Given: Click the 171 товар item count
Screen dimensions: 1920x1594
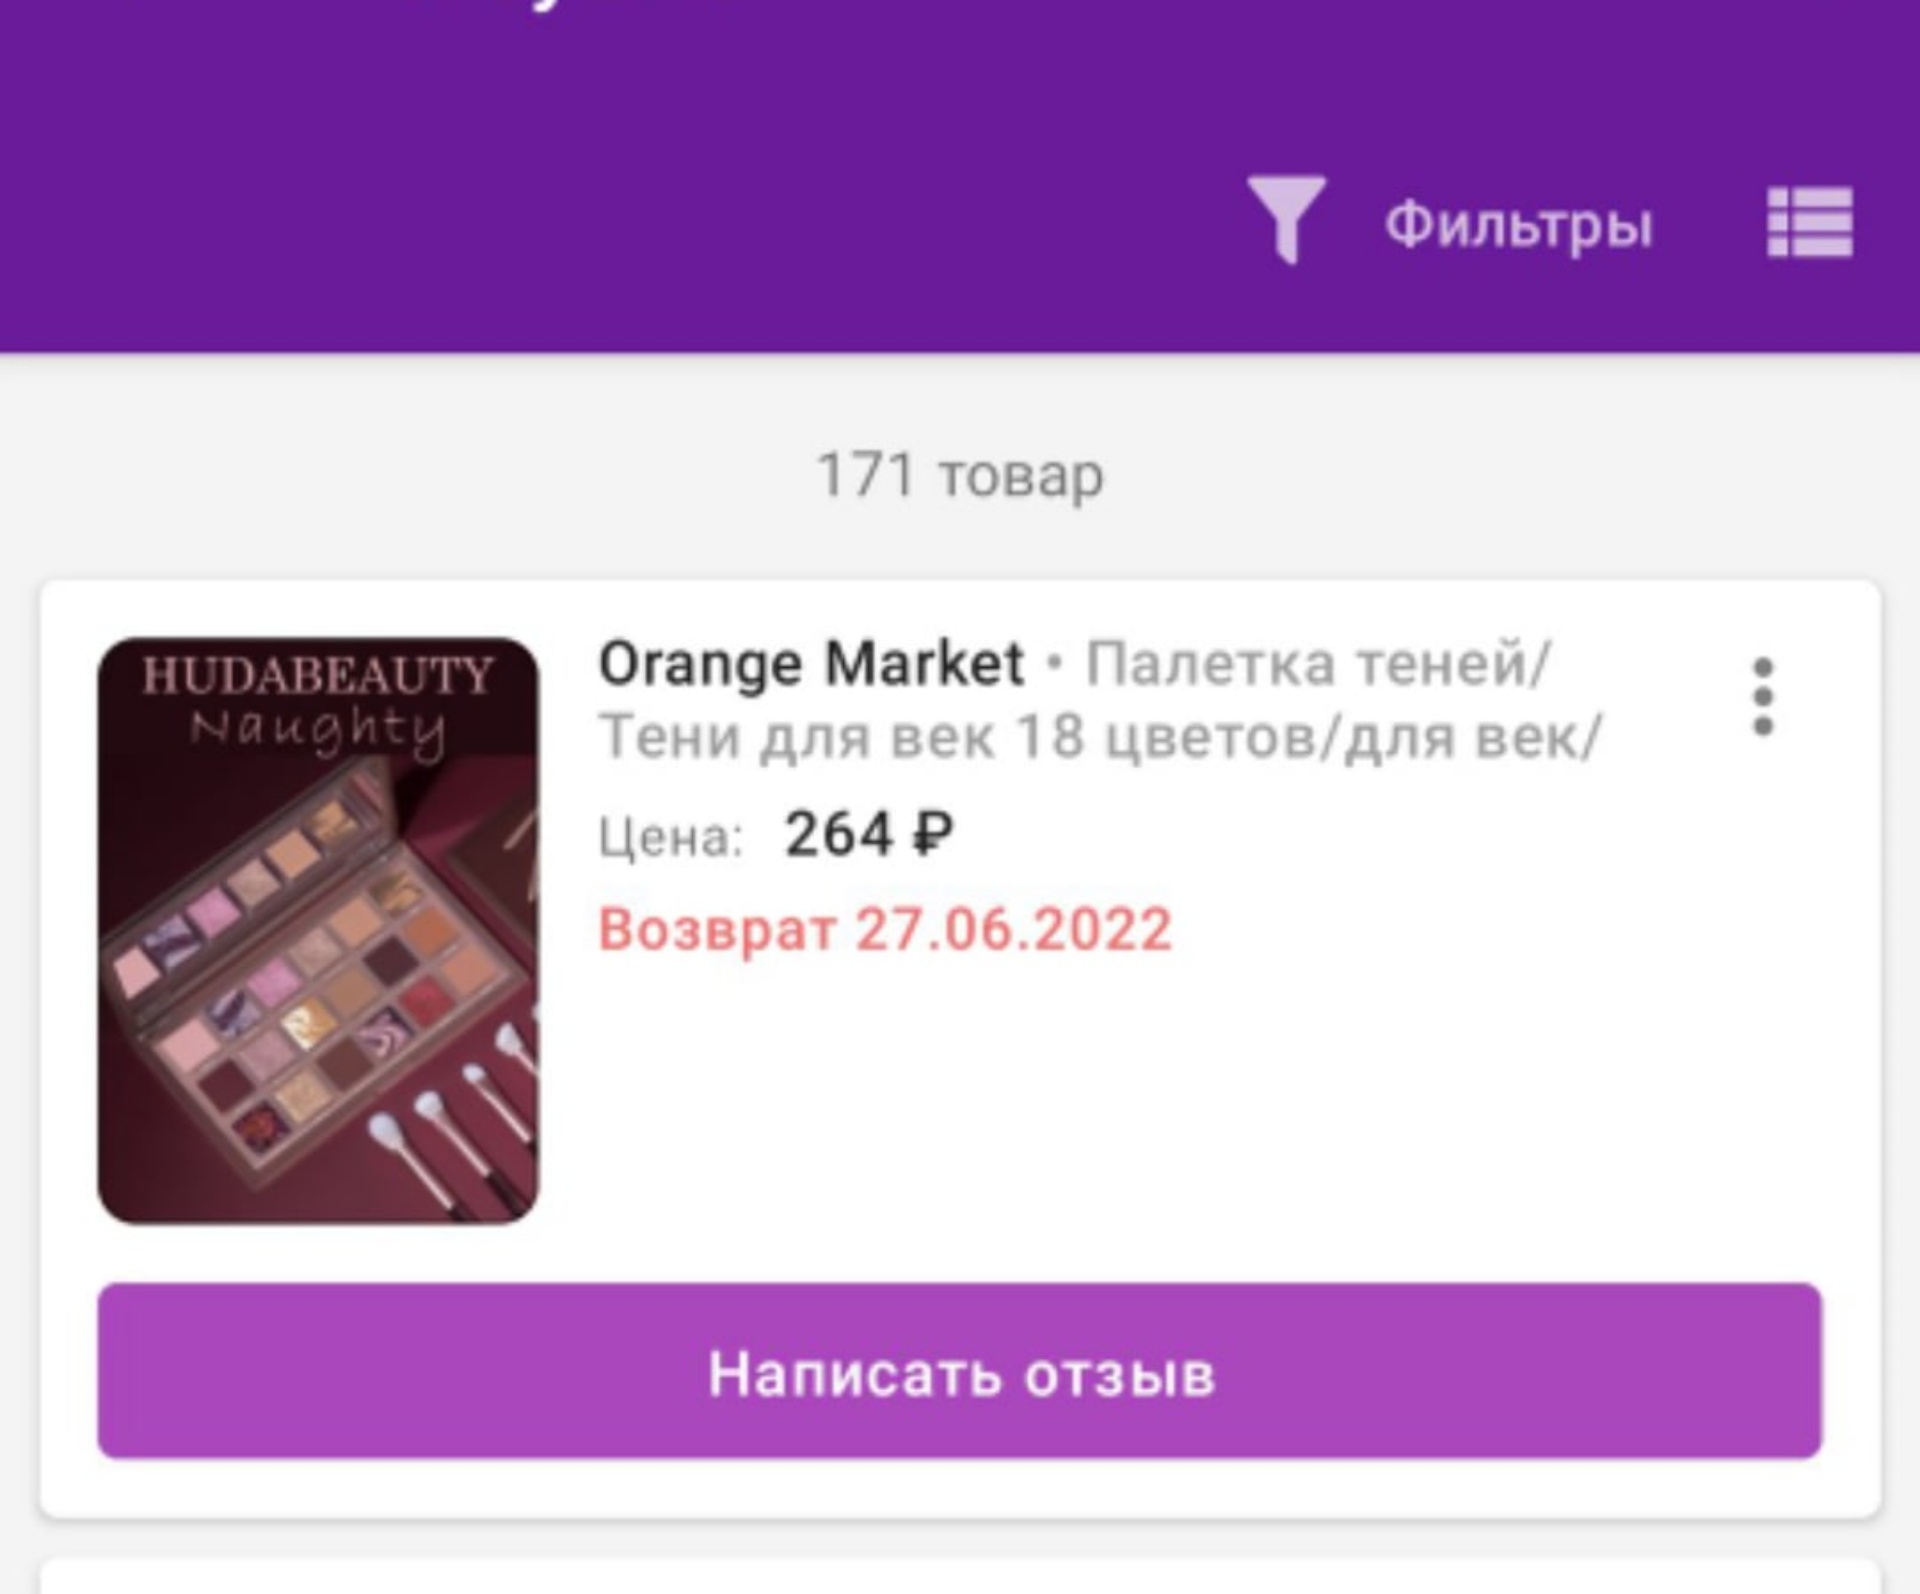Looking at the screenshot, I should tap(960, 475).
